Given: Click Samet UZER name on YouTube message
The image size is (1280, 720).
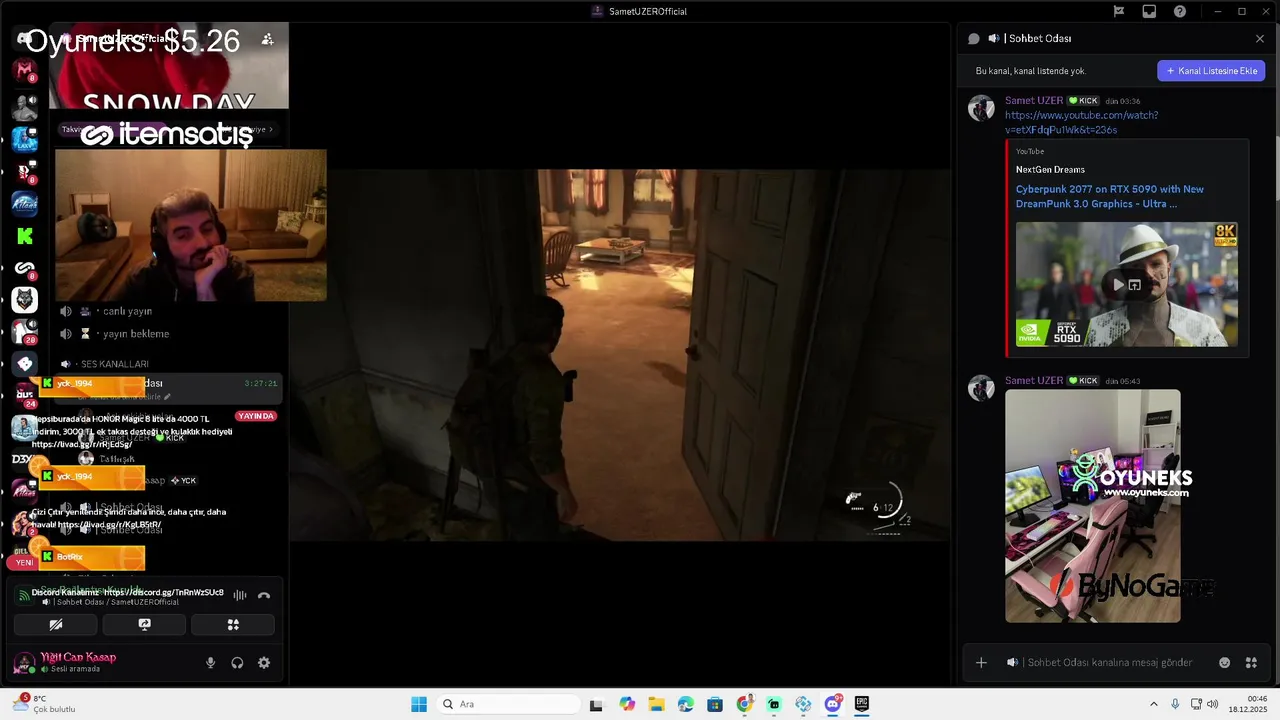Looking at the screenshot, I should tap(1034, 101).
